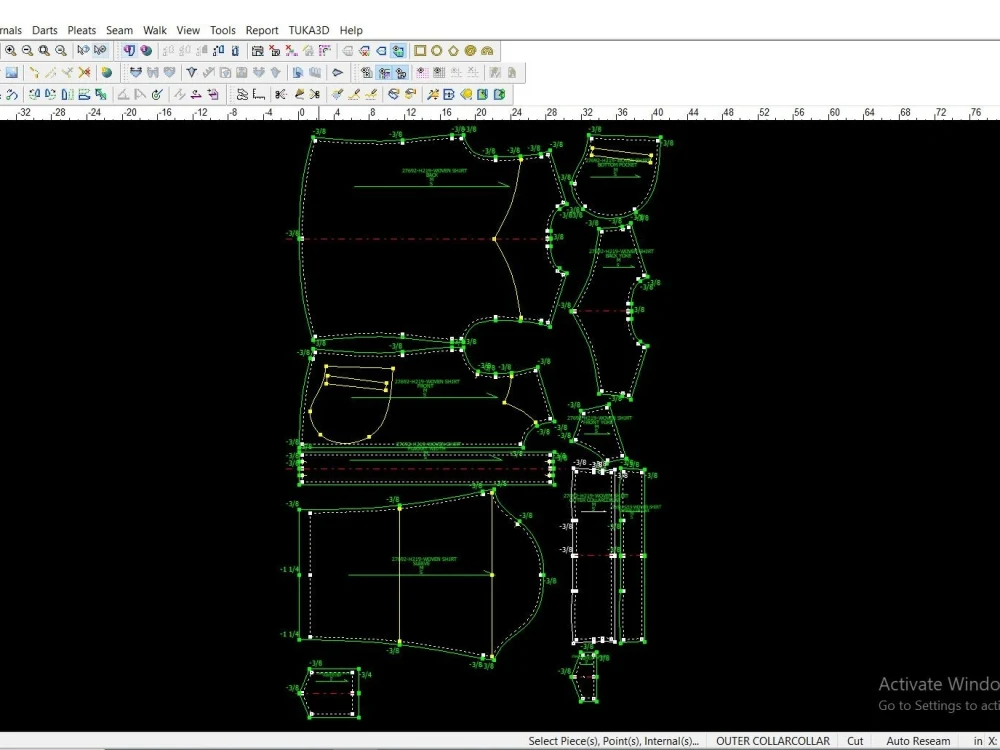Click the blue diamond piece icon
Screen dimensions: 1000x750
click(x=337, y=72)
